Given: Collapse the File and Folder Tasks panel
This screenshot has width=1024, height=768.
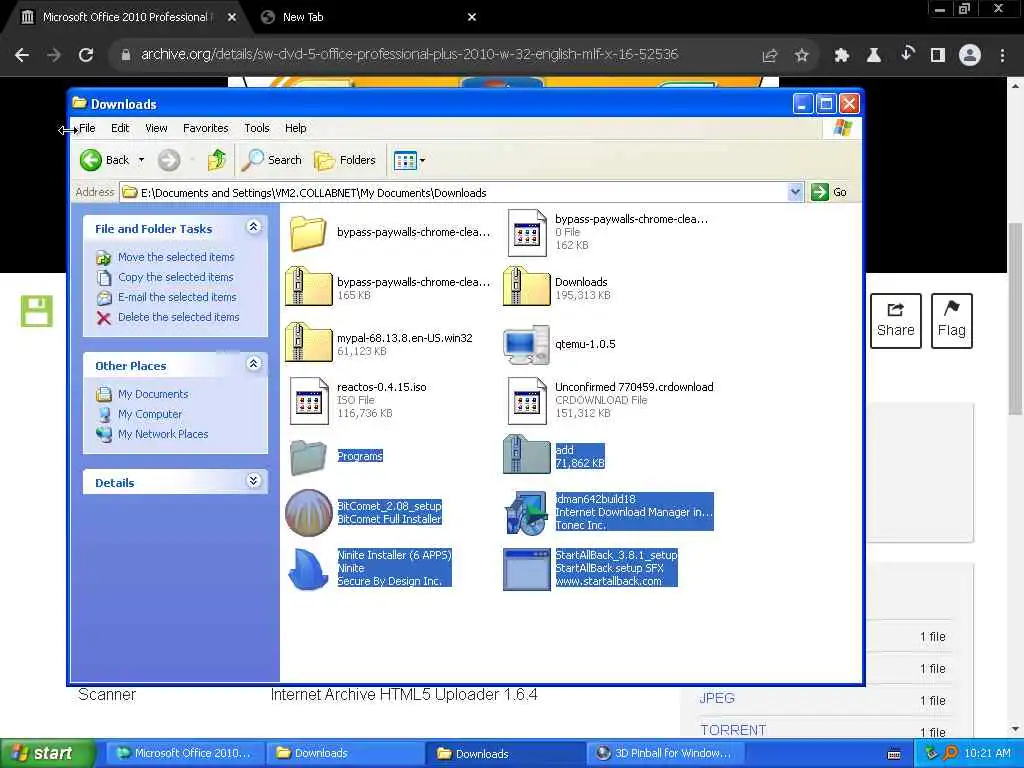Looking at the screenshot, I should [x=253, y=227].
